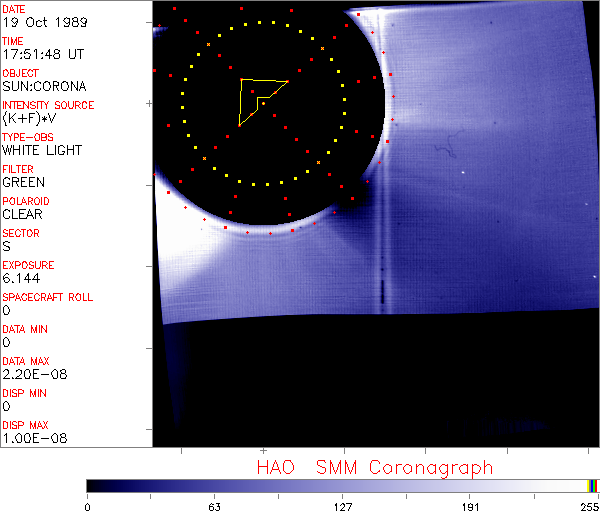Click the WHITE LIGHT observation type
The image size is (600, 512).
click(42, 150)
